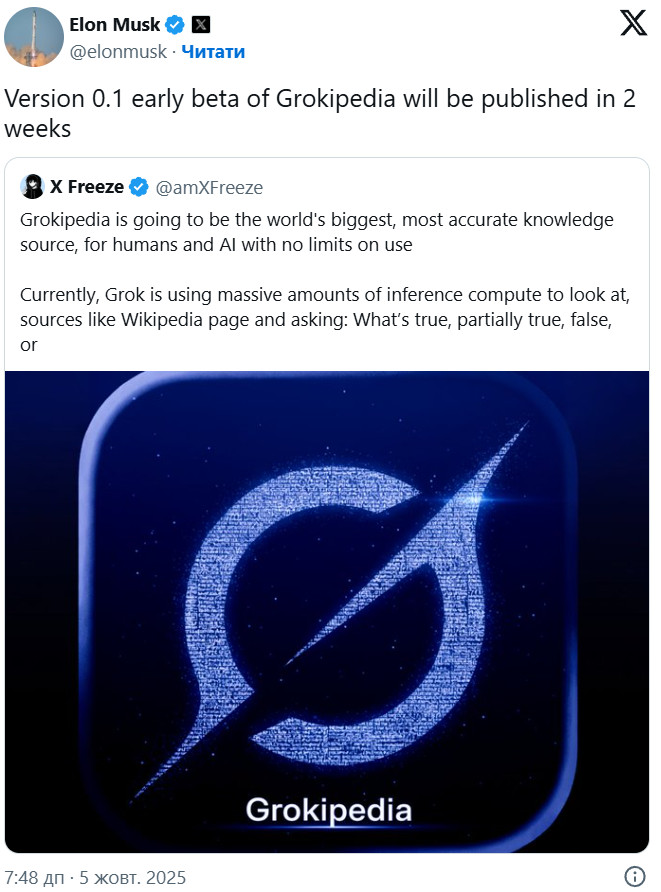Click the tweet text about Version 0.1 early beta
This screenshot has width=661, height=892.
320,114
